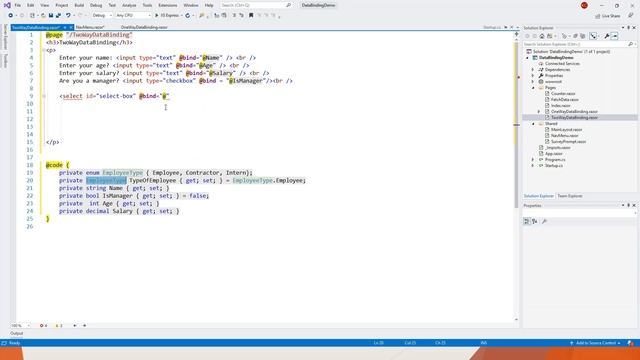640x360 pixels.
Task: Open the Edit menu
Action: [x=31, y=5]
